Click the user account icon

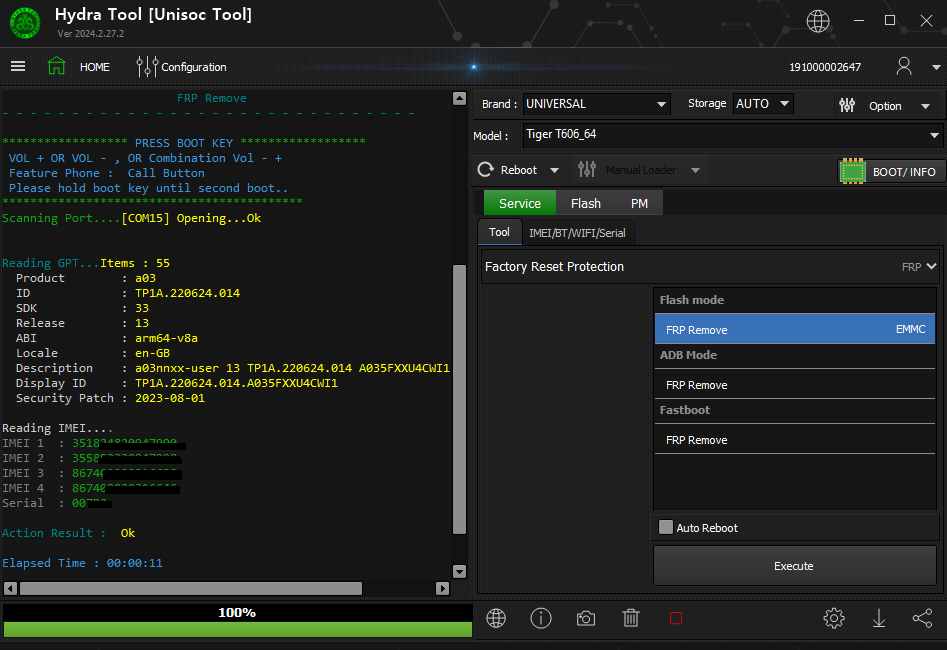tap(904, 67)
